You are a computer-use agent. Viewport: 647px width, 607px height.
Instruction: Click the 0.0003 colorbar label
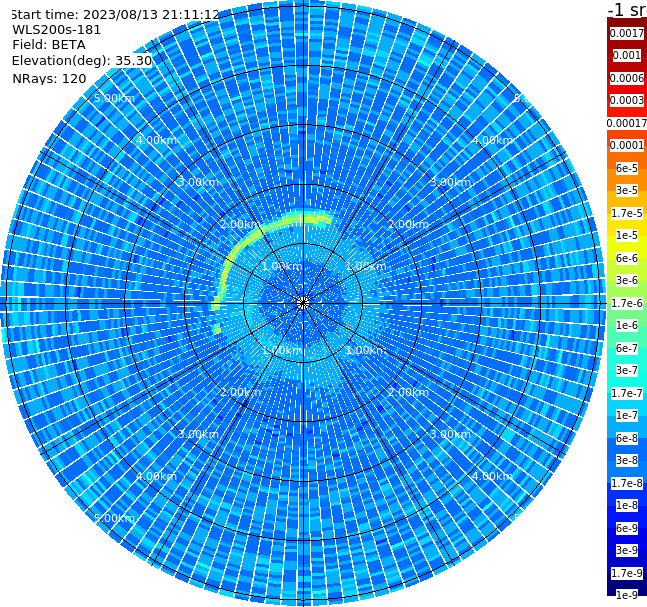(627, 100)
